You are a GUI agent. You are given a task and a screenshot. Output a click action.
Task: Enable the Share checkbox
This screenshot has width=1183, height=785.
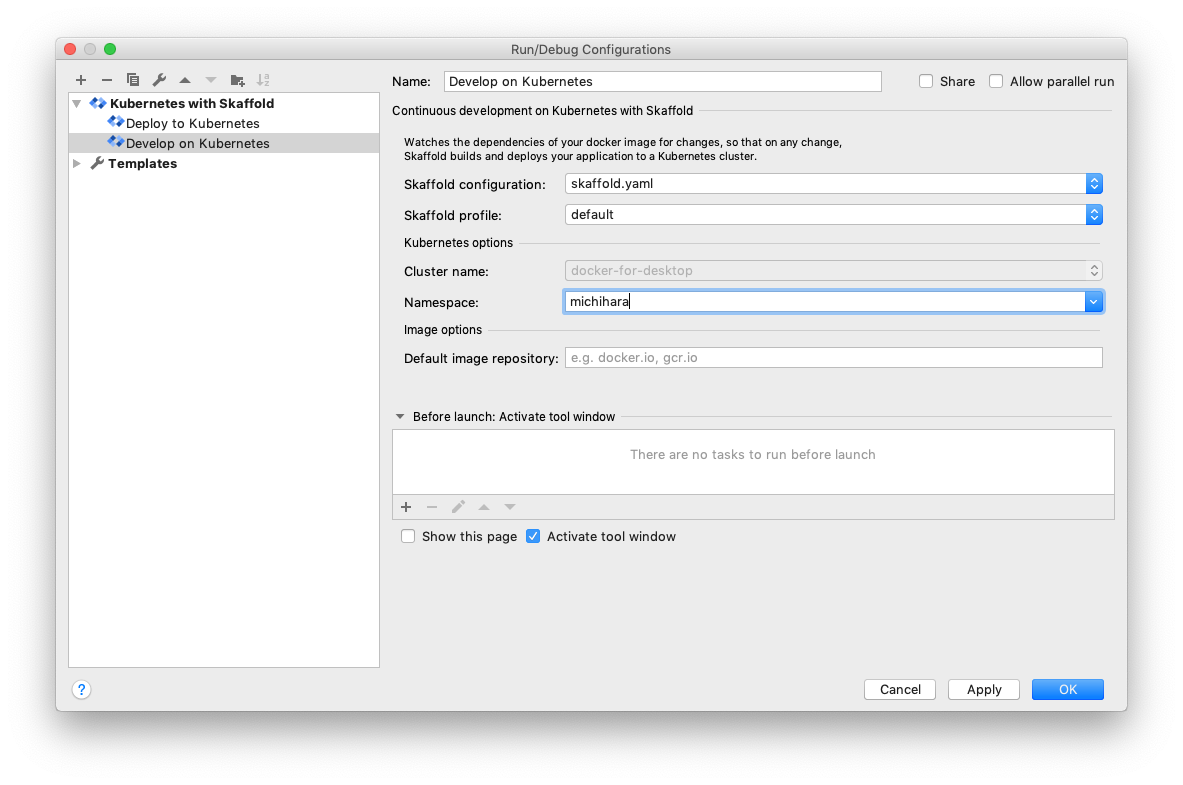[x=925, y=81]
